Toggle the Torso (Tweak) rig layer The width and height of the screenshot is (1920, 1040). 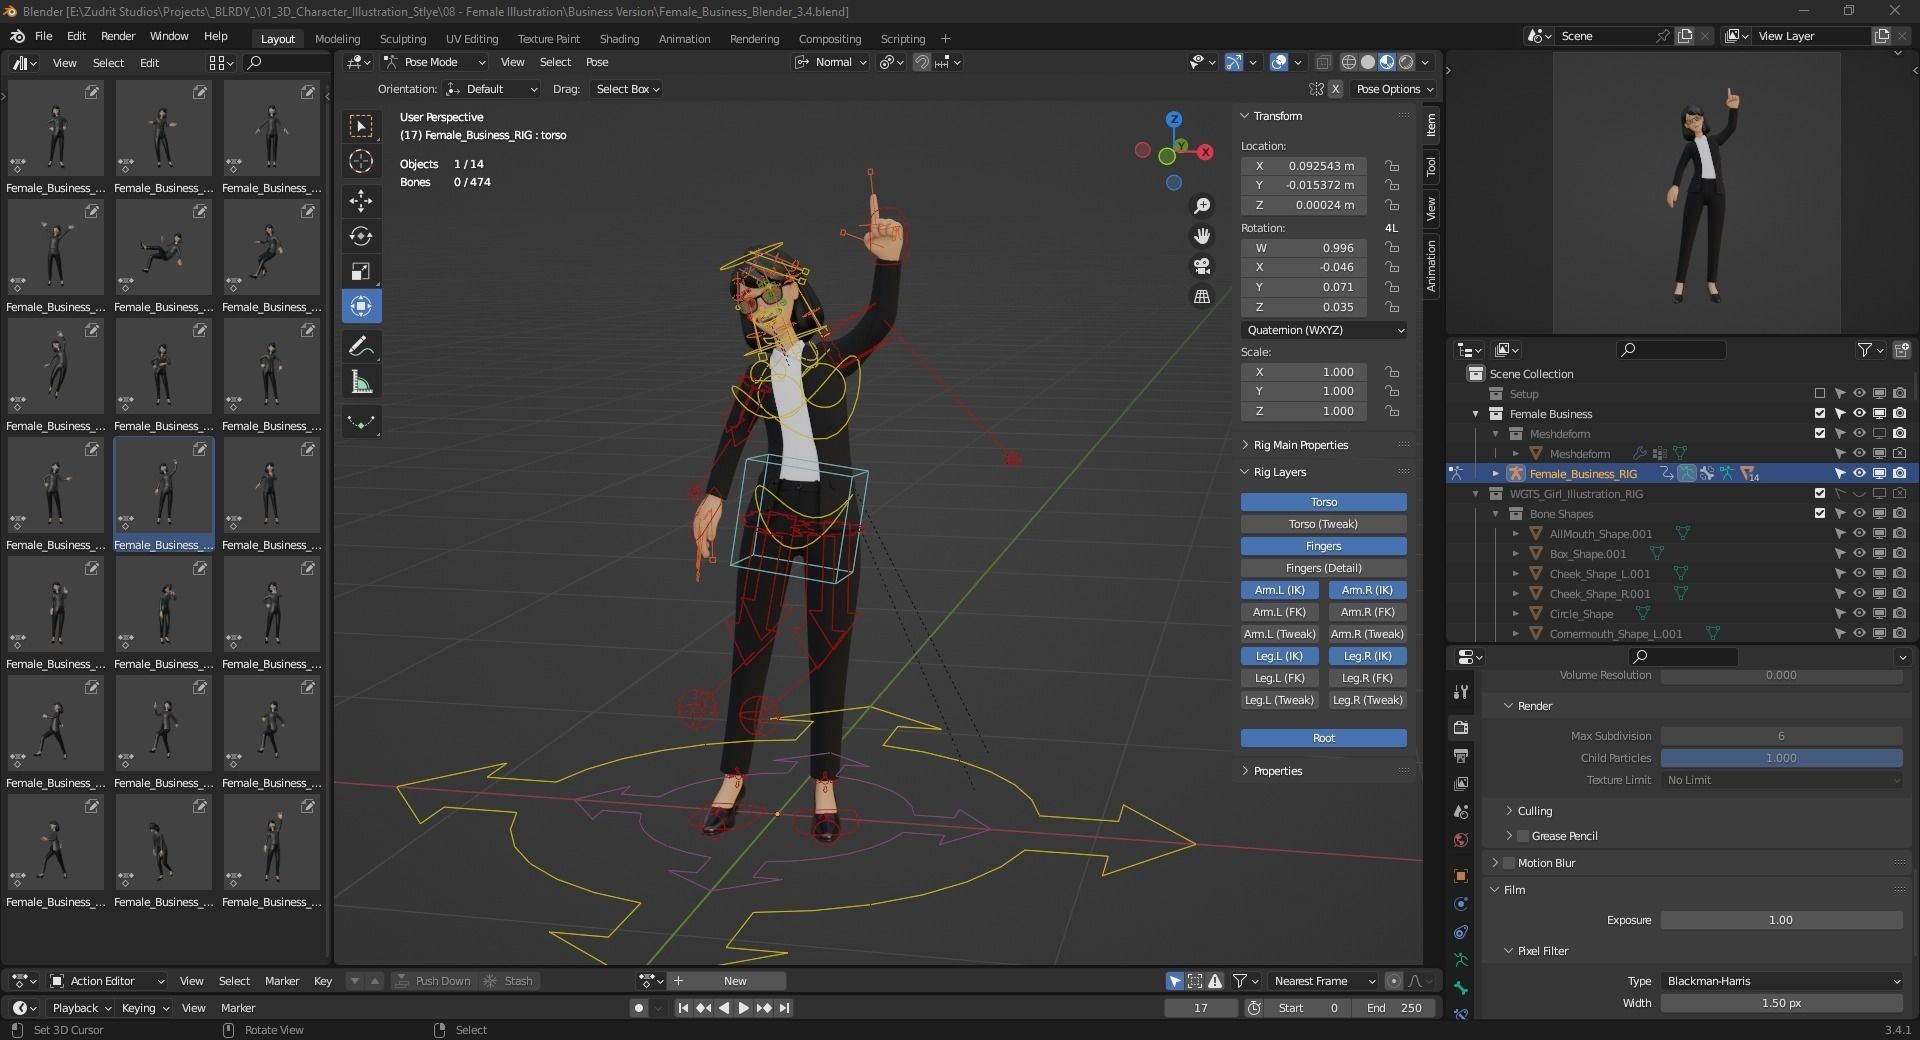[1324, 524]
